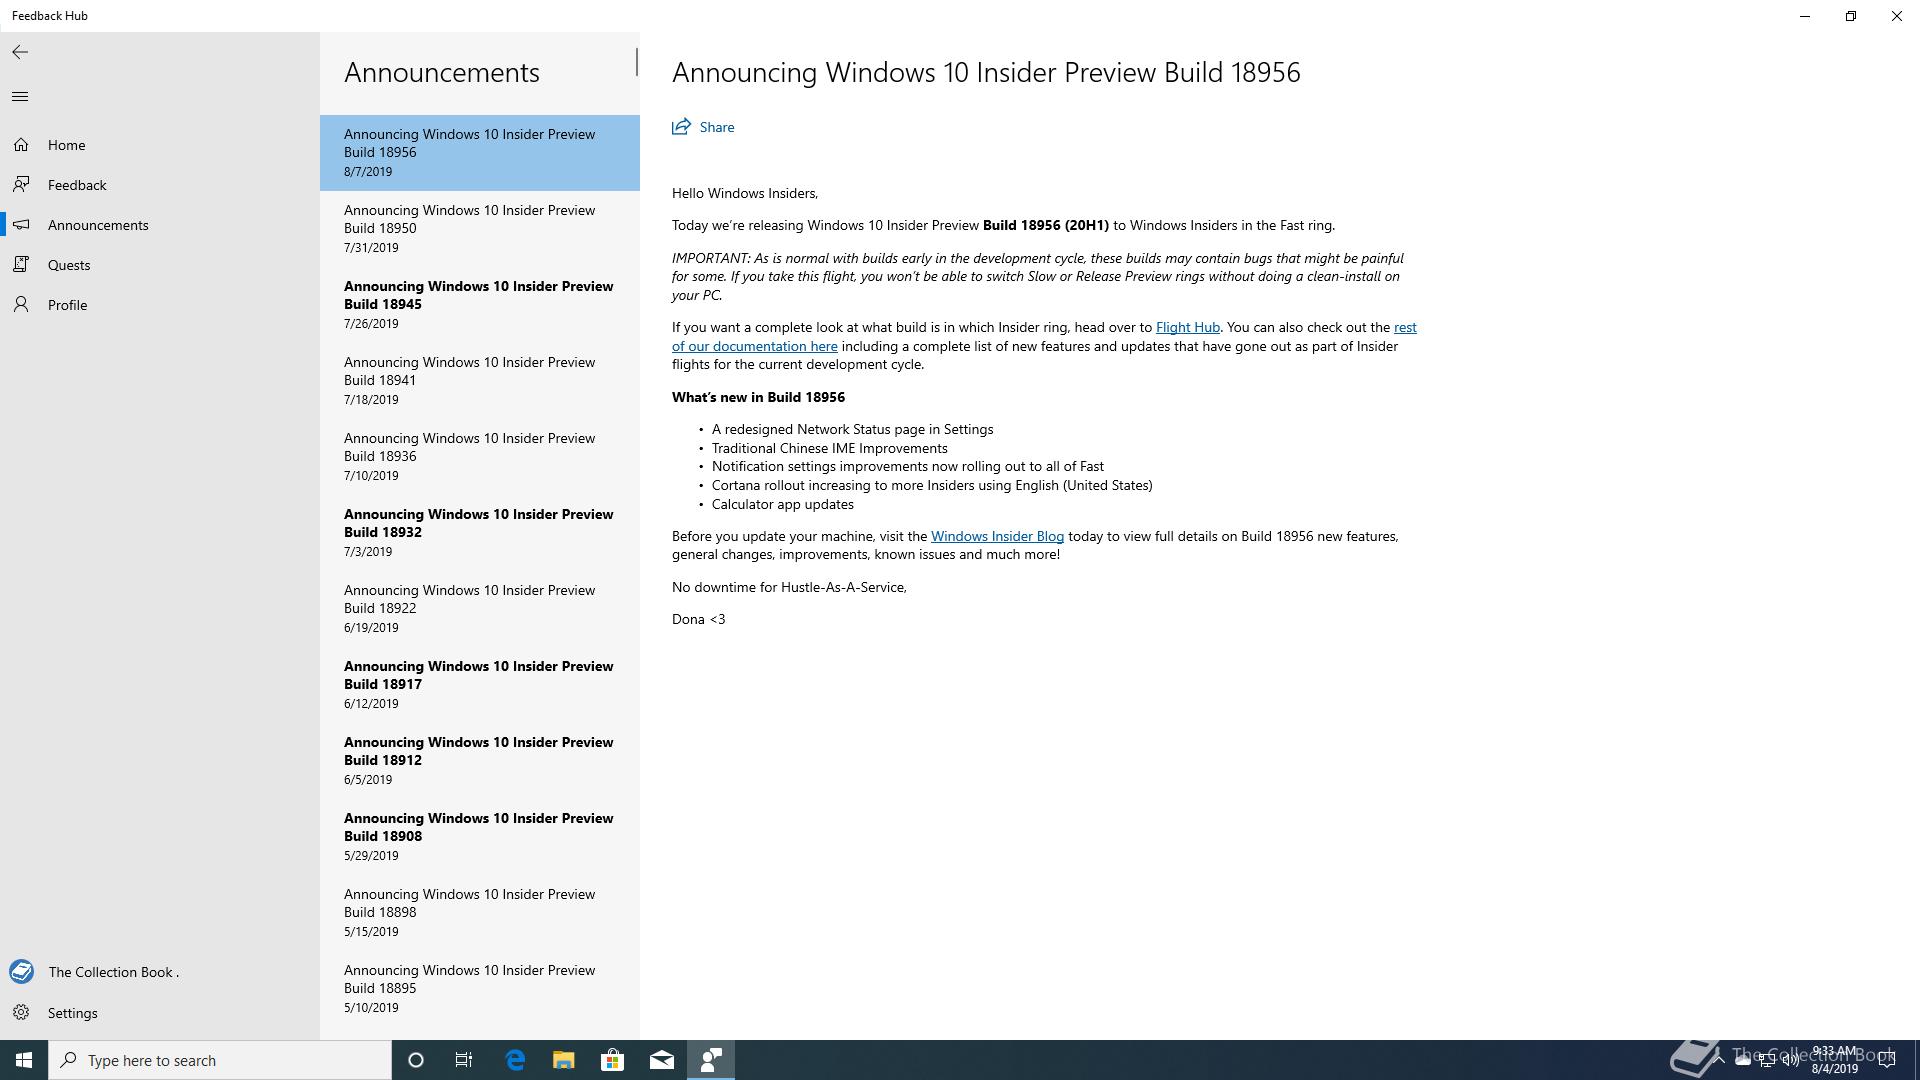
Task: Open Settings gear icon in sidebar
Action: pos(21,1013)
